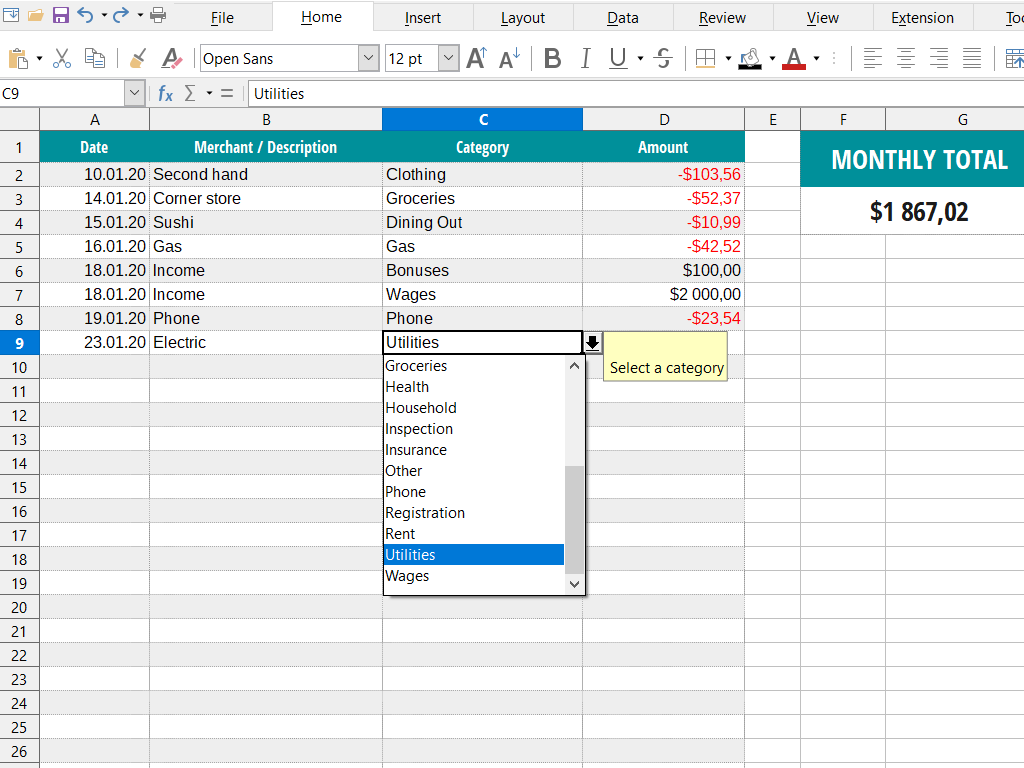Screen dimensions: 1024x768
Task: Toggle strikethrough formatting
Action: click(662, 58)
